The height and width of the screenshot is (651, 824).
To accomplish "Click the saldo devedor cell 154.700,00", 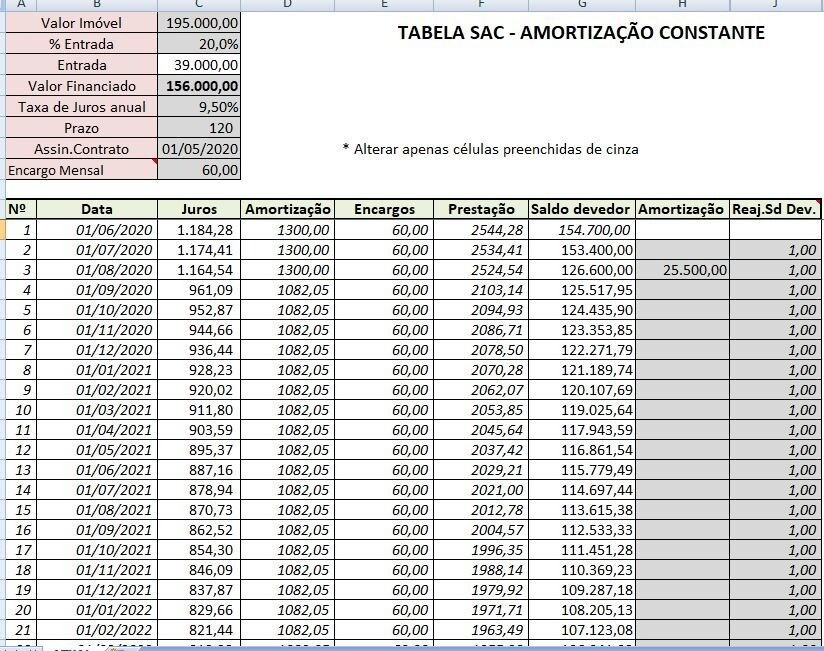I will point(581,230).
